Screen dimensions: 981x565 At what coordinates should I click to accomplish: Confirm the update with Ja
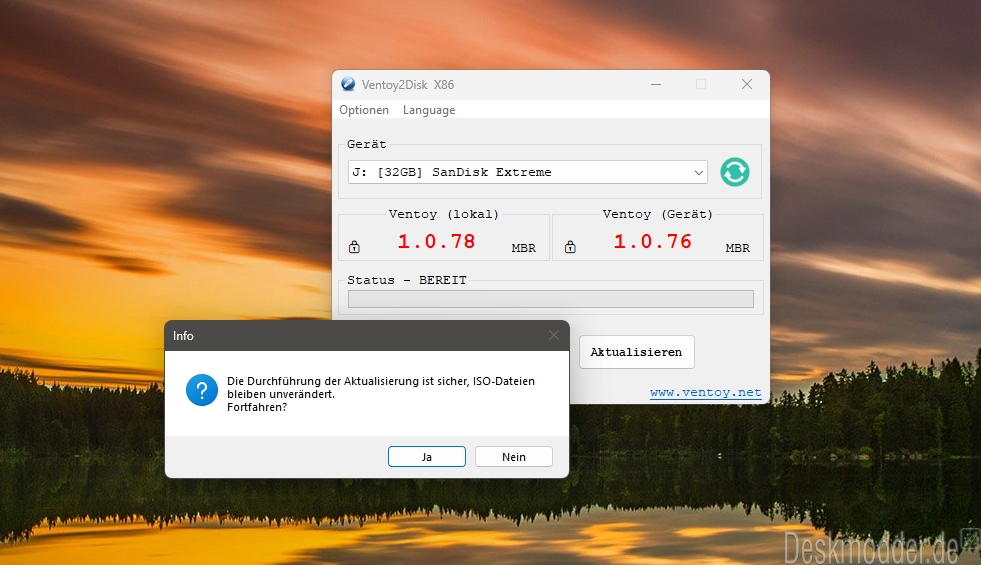(427, 457)
